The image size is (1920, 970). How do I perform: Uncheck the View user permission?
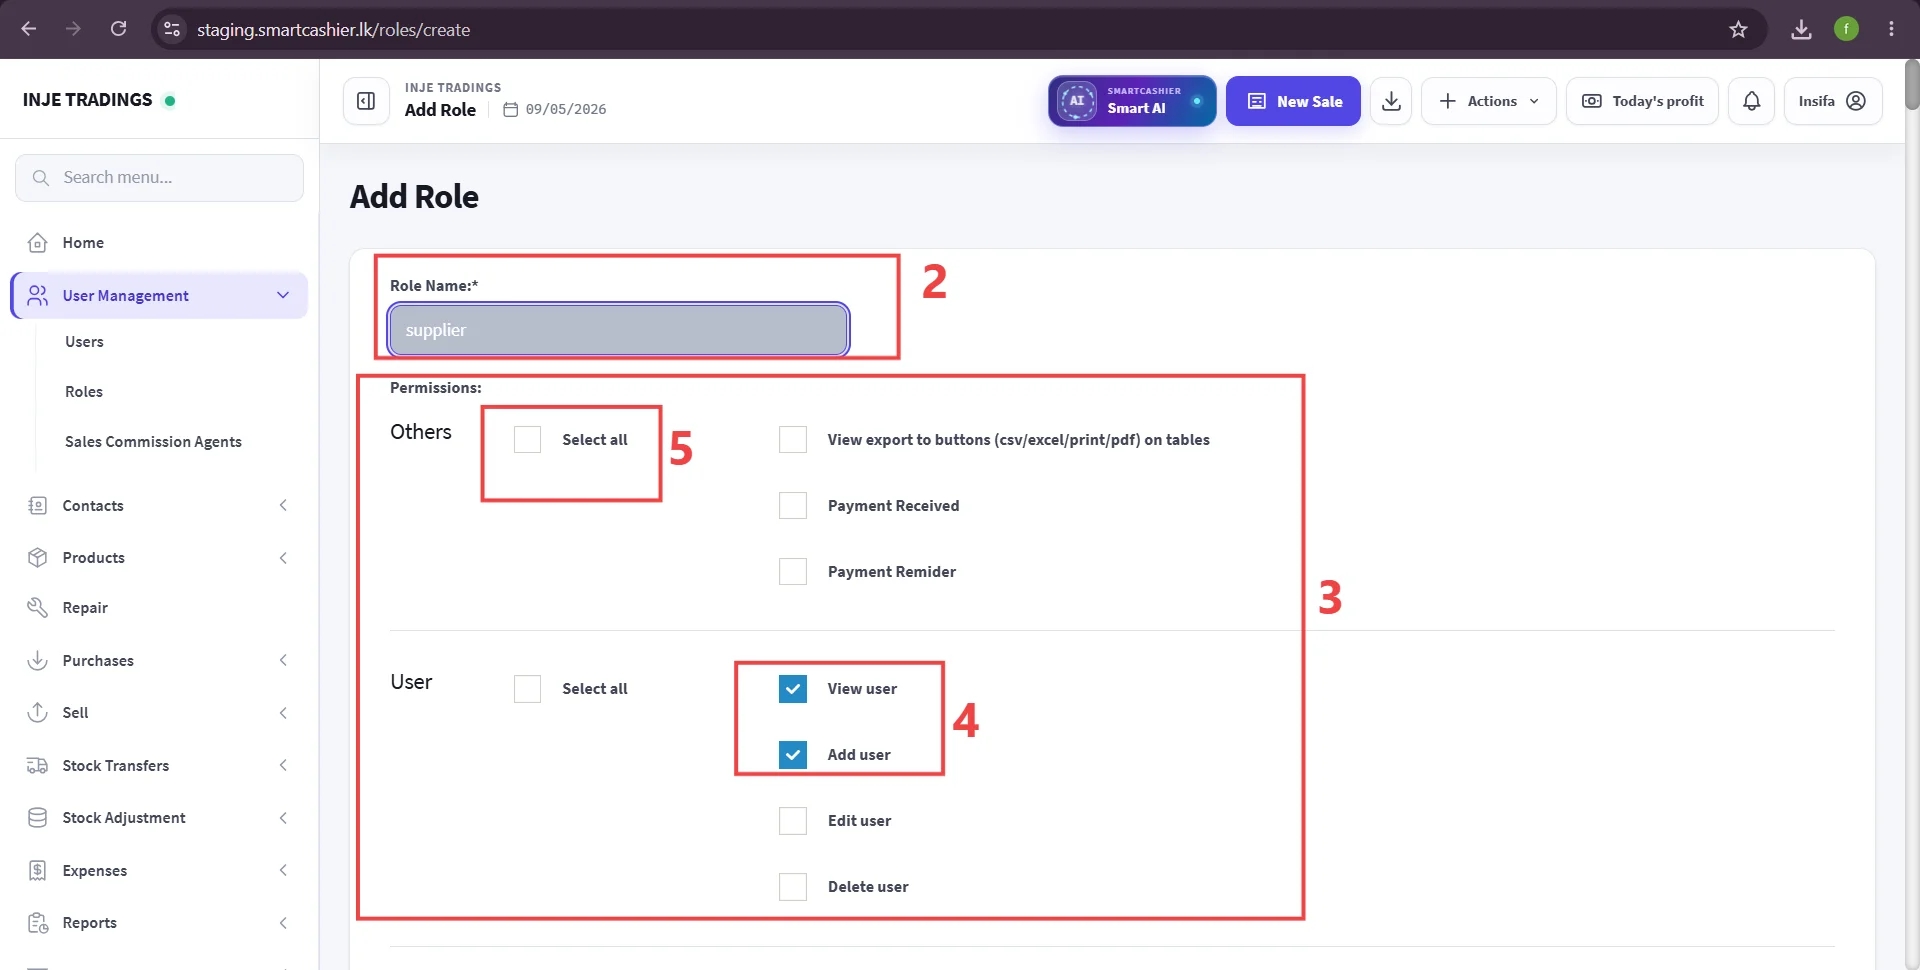[793, 689]
